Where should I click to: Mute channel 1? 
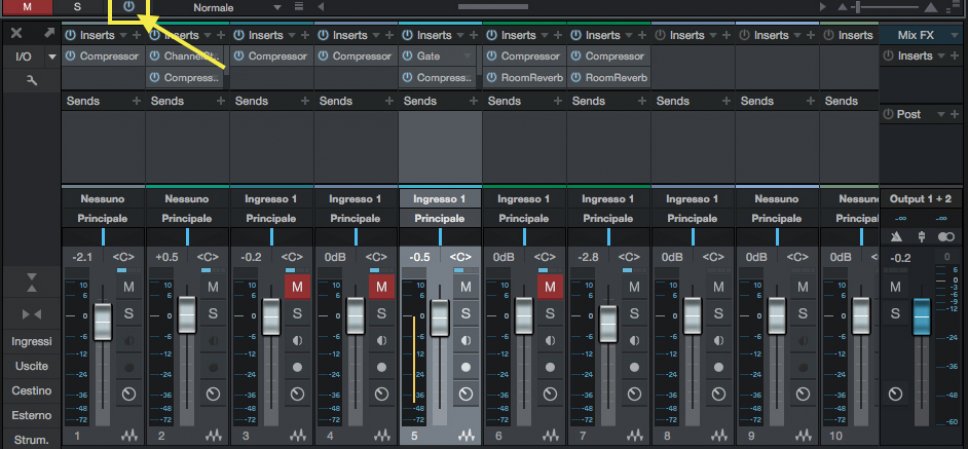[x=128, y=287]
